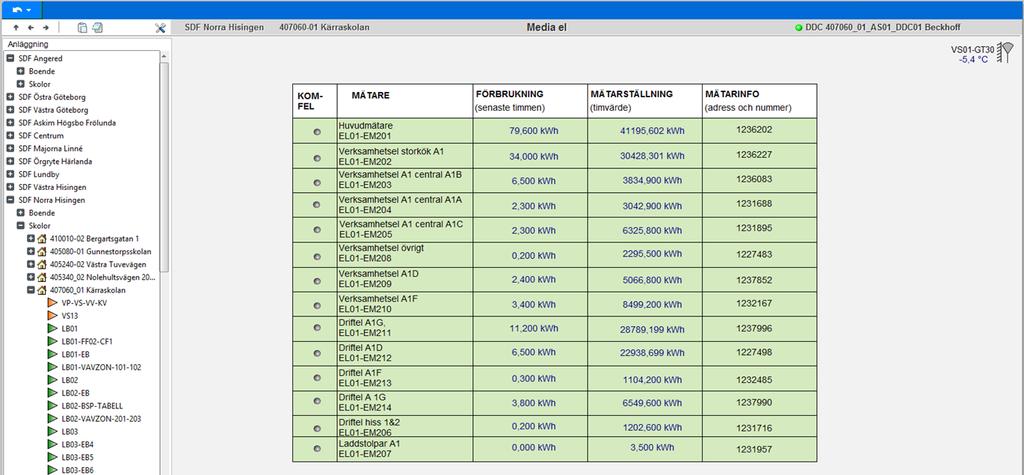Click KOM-FEL indicator for EL01-EM209 row
The image size is (1024, 475).
coord(317,281)
